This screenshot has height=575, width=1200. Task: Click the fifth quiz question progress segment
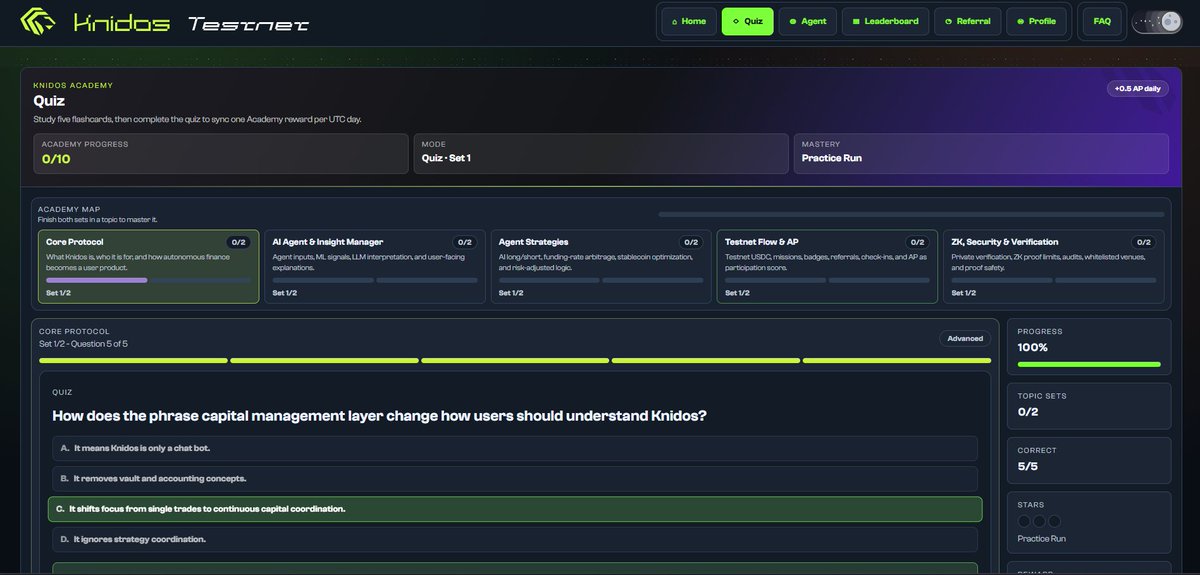pos(897,360)
